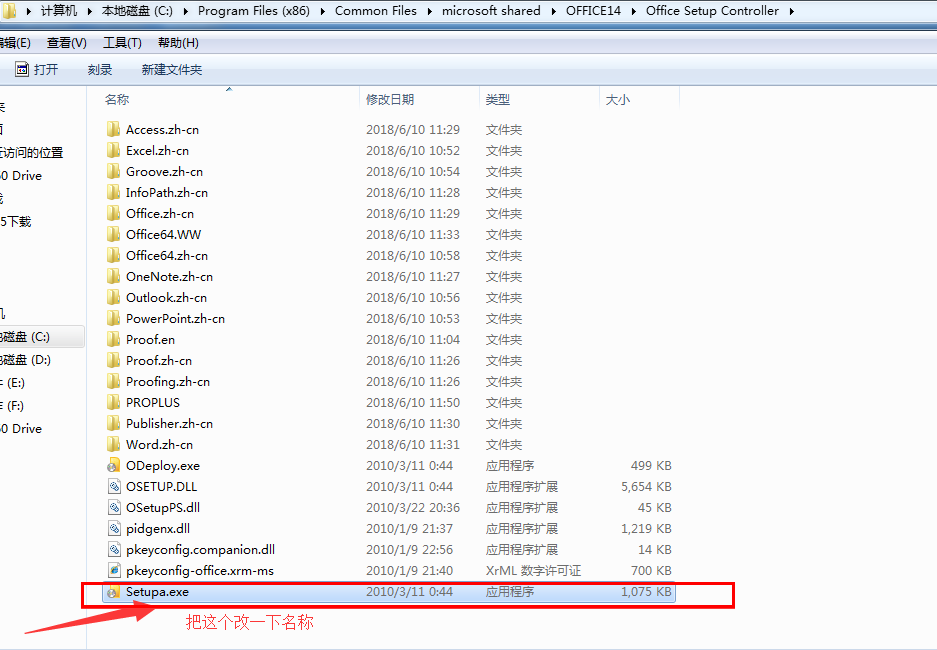Open the 帮助(H) menu
This screenshot has height=650, width=937.
click(178, 42)
